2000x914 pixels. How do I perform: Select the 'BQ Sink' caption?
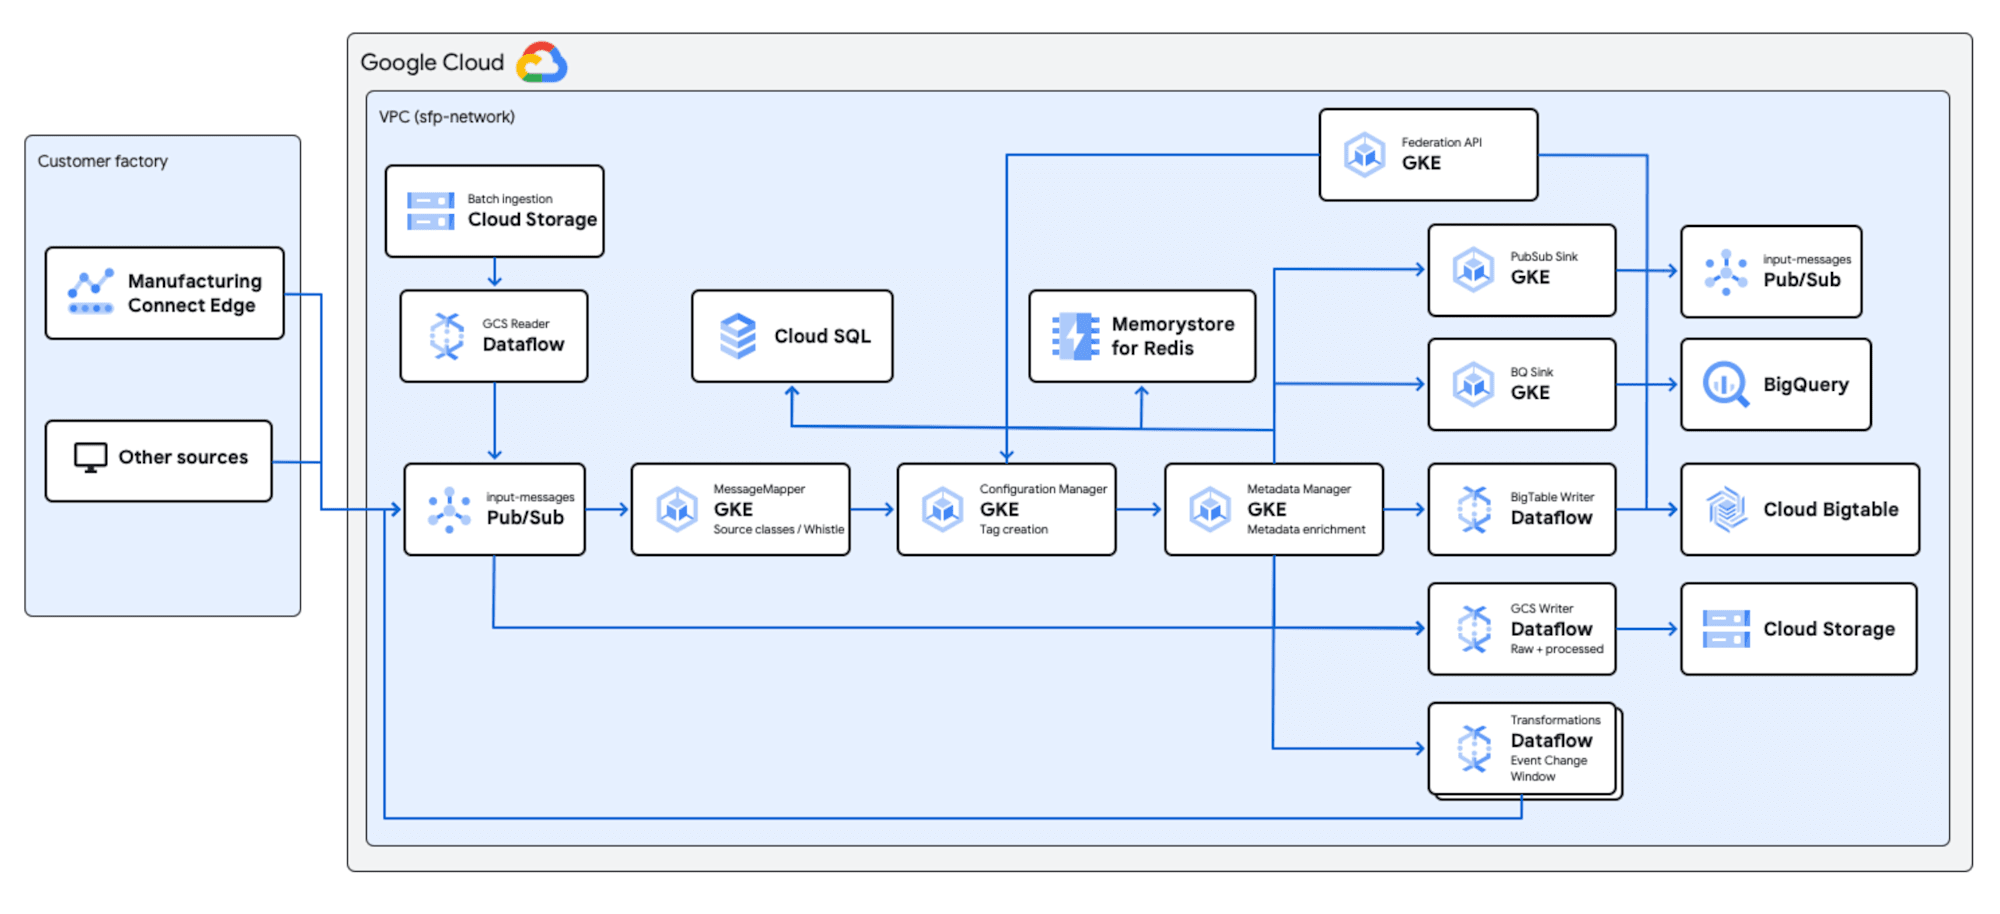1532,372
